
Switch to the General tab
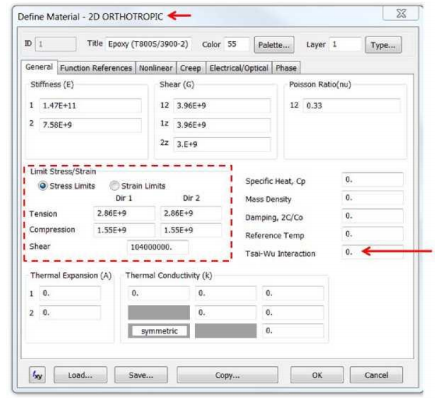39,67
